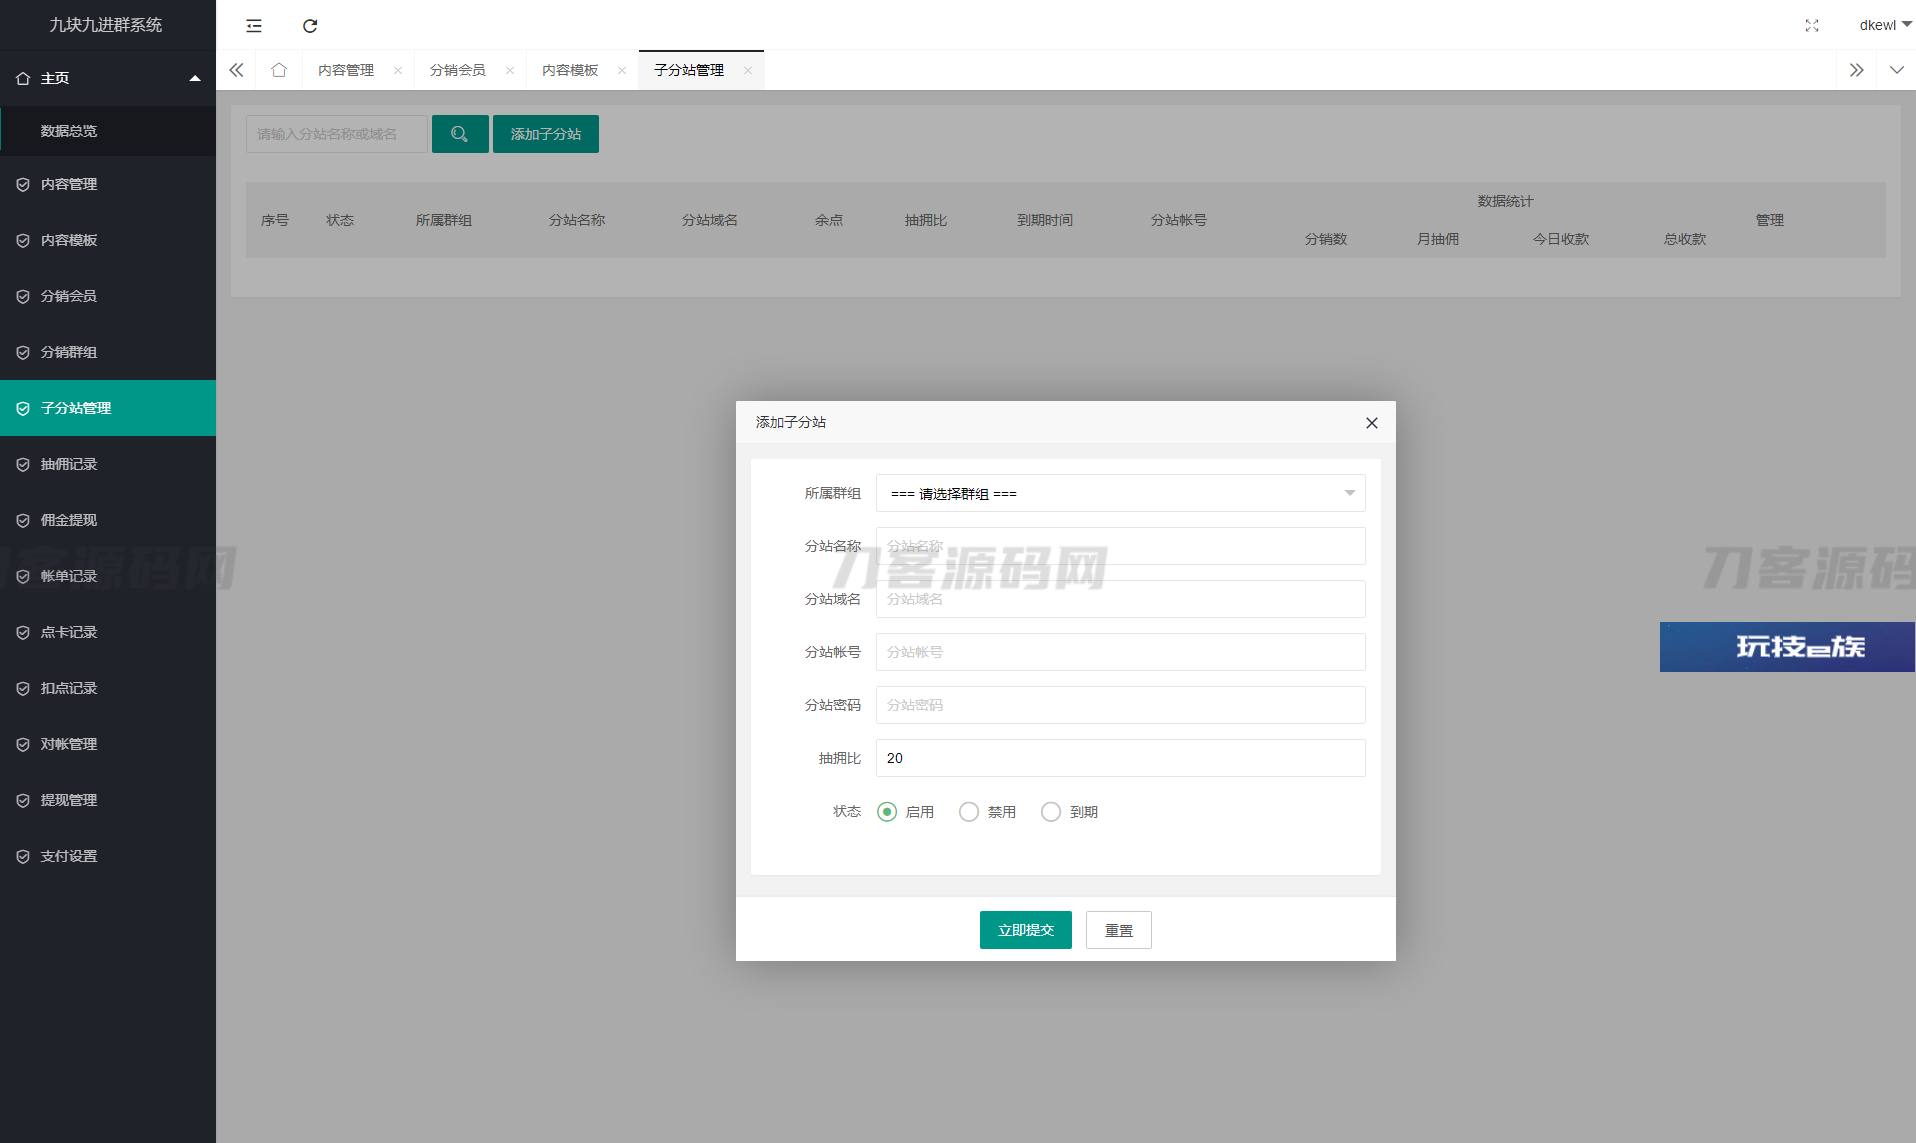
Task: Click the 抽拥比 field showing 20
Action: (1121, 758)
